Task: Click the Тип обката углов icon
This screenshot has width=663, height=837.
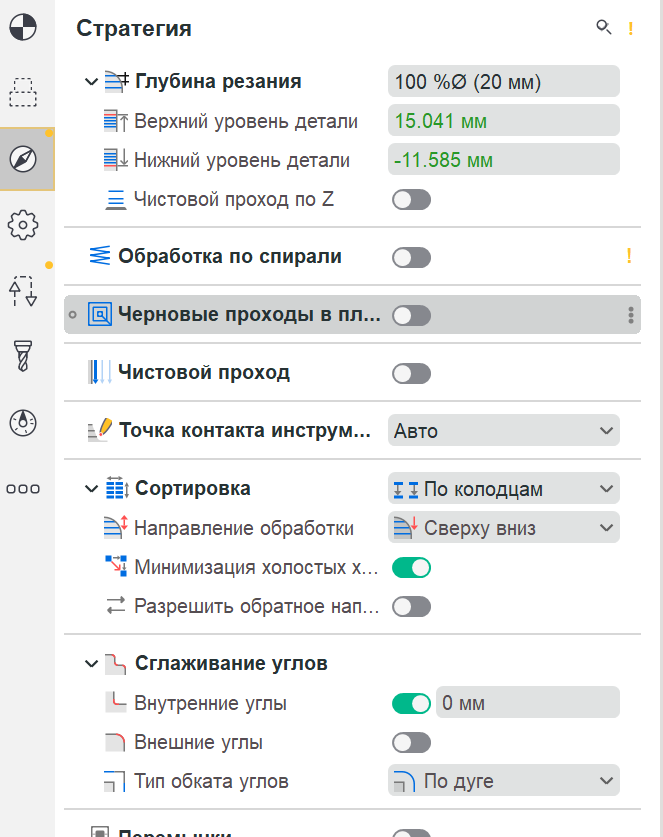Action: pos(115,781)
